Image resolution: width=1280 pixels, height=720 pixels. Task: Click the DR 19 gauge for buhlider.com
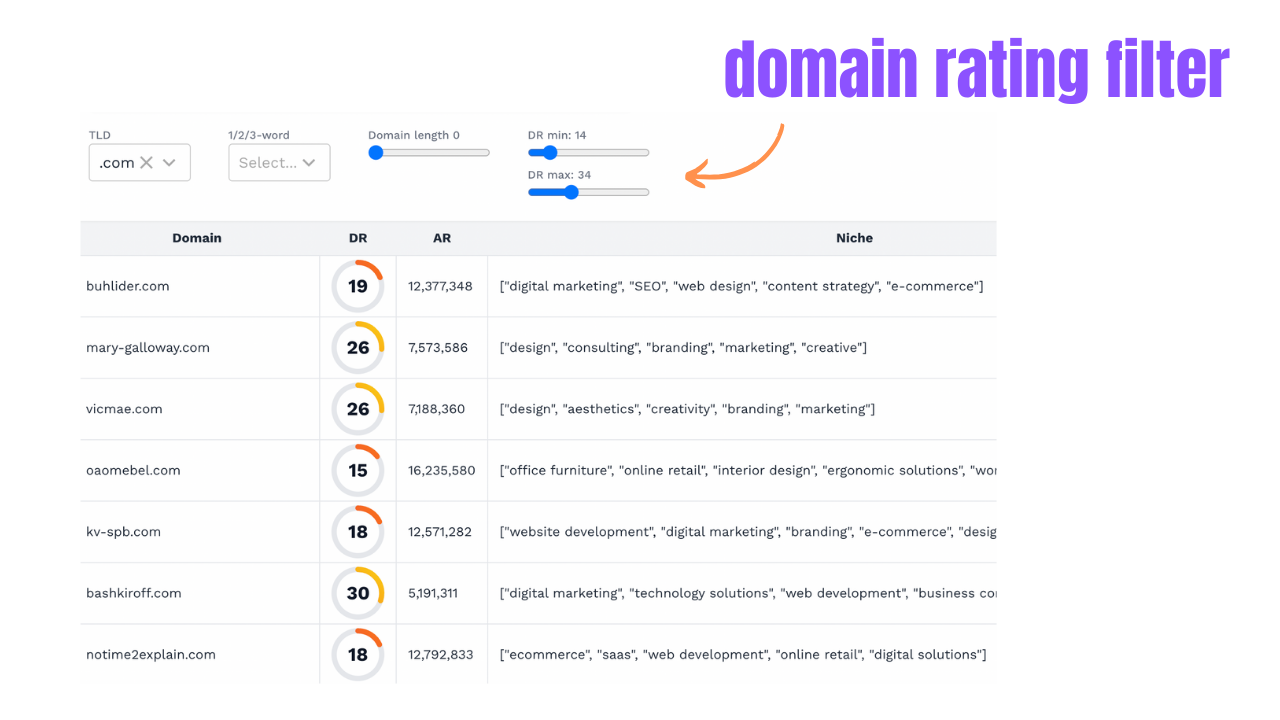click(358, 286)
